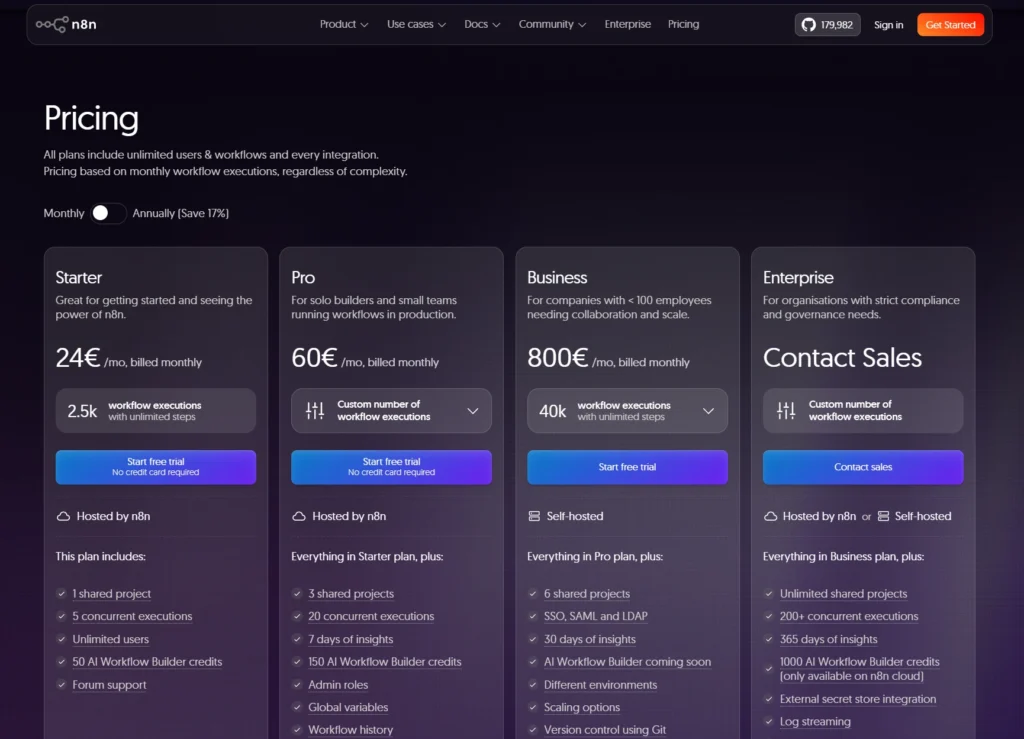Click Unlimited users feature in Starter
Screen dimensions: 1024x739
pyautogui.click(x=110, y=639)
